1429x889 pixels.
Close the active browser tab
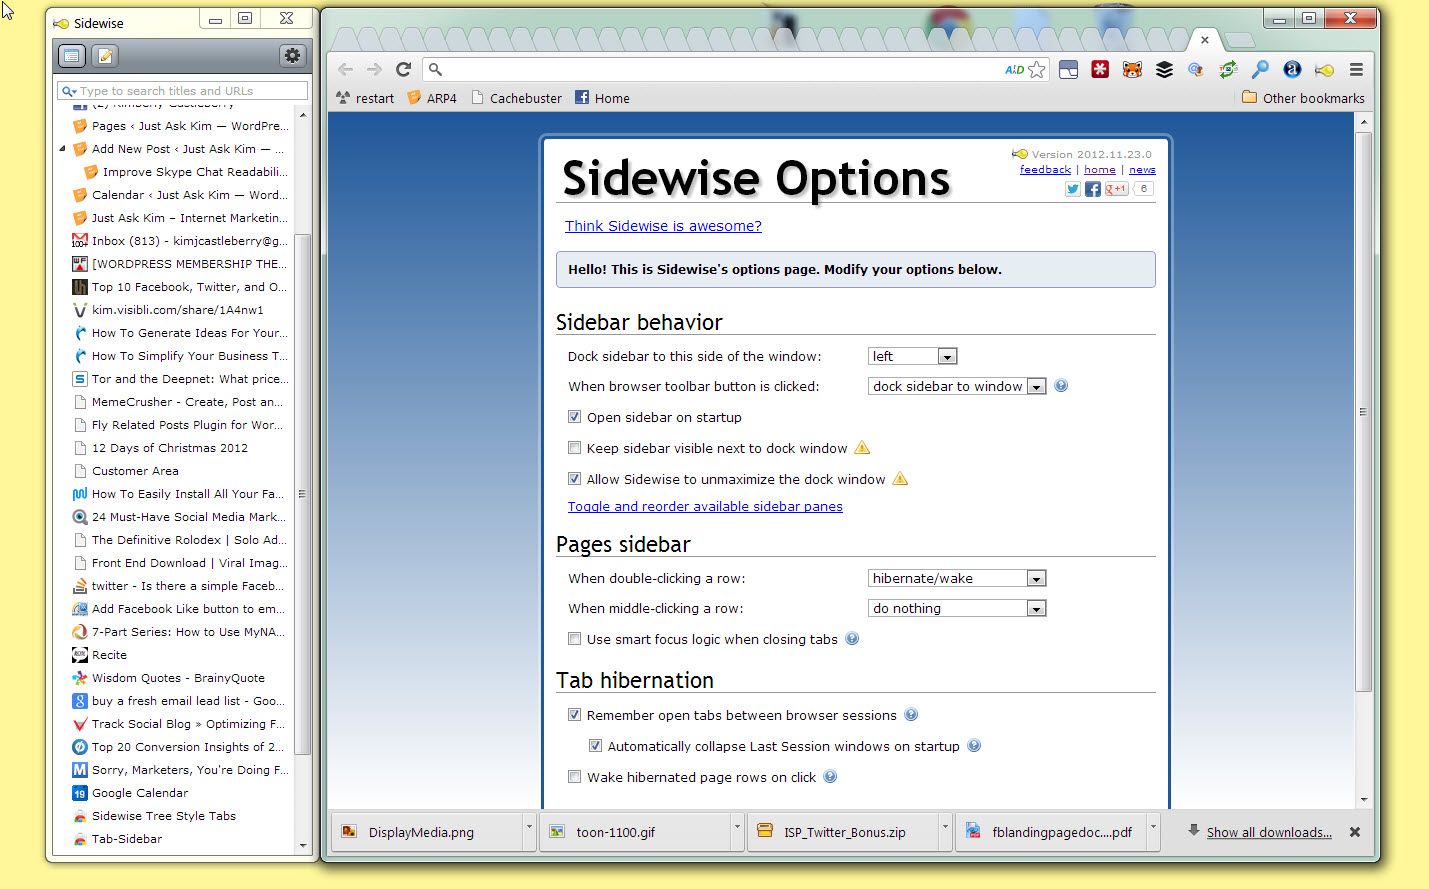coord(1205,40)
